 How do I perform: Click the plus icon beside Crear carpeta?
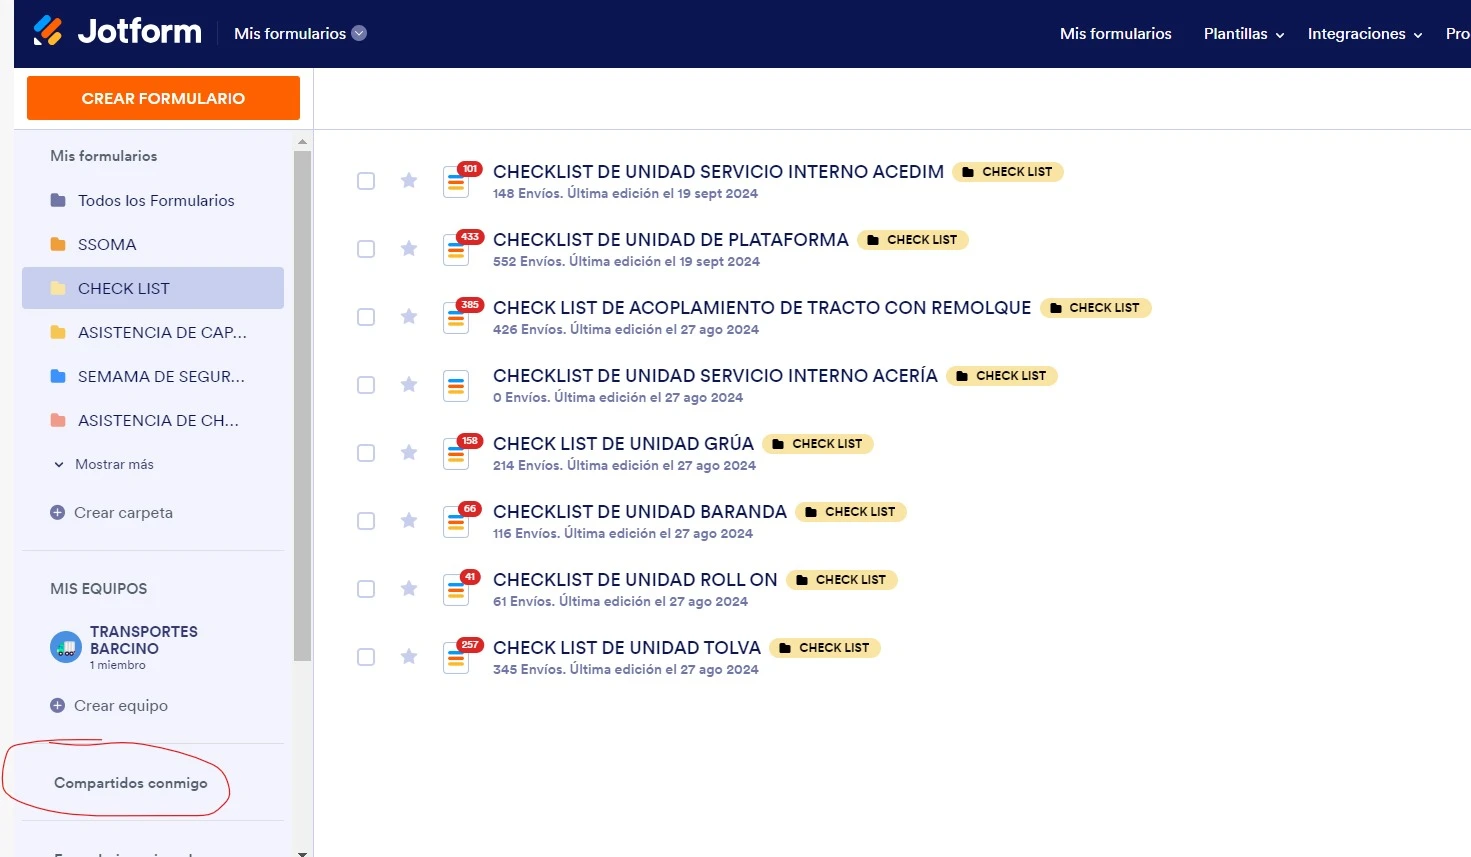tap(58, 513)
